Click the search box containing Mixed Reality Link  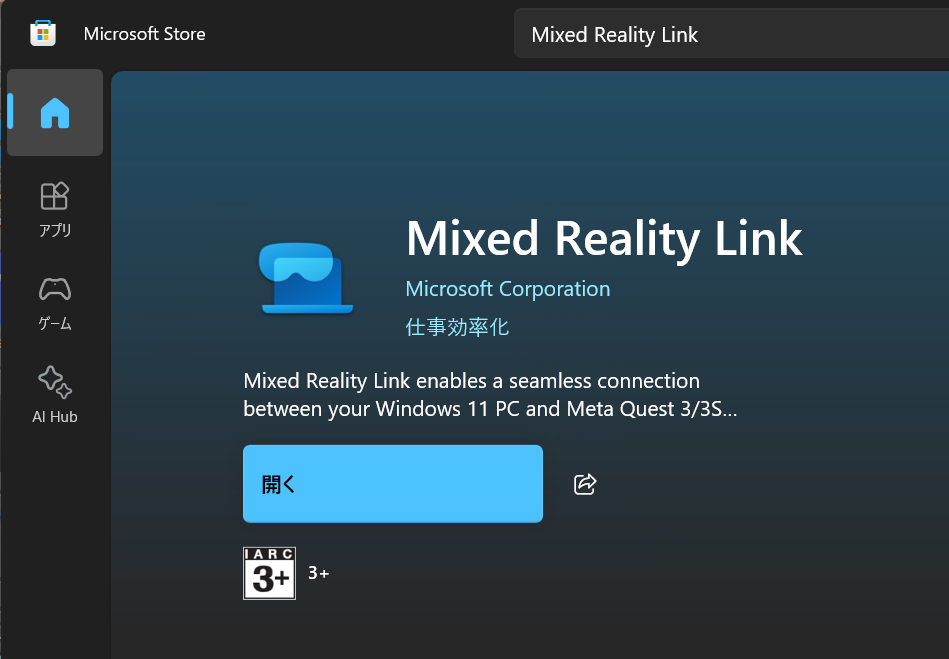730,35
